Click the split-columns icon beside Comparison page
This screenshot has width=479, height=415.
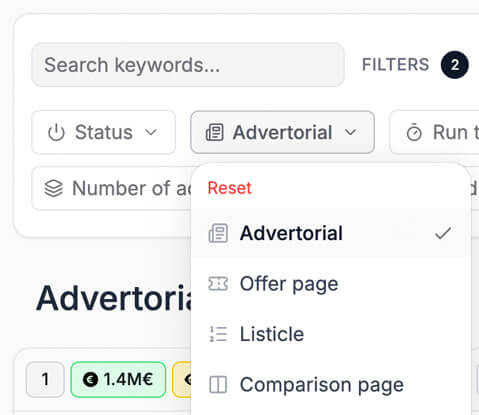[x=218, y=385]
